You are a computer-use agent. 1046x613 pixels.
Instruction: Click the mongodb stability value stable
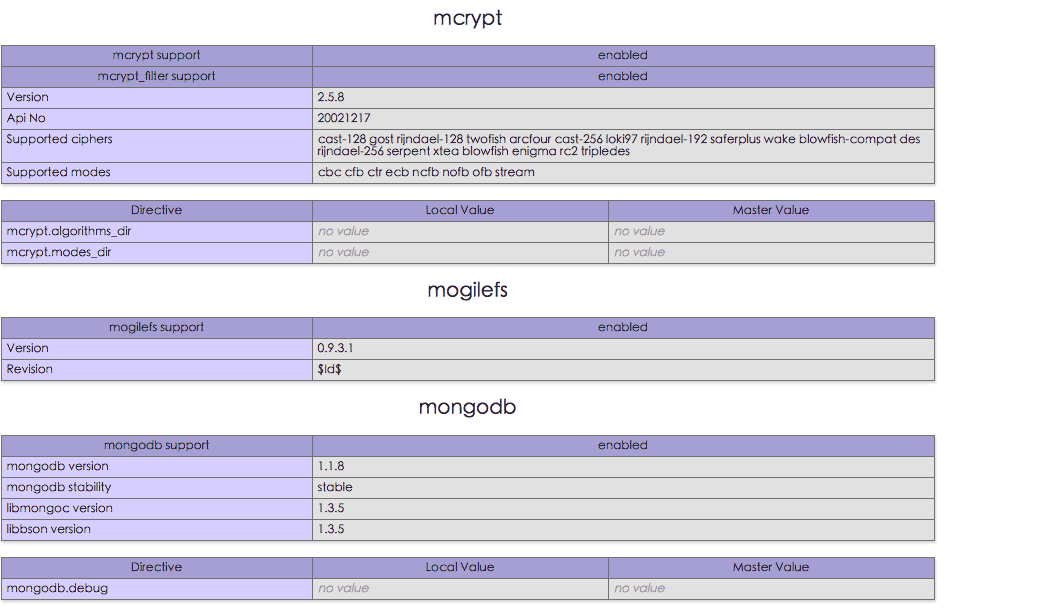tap(335, 487)
